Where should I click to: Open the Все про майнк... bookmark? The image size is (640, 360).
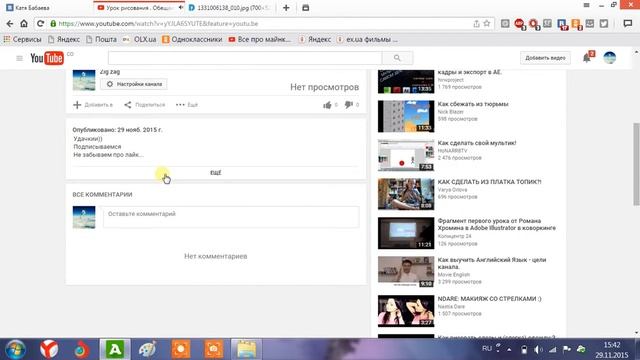pyautogui.click(x=260, y=40)
